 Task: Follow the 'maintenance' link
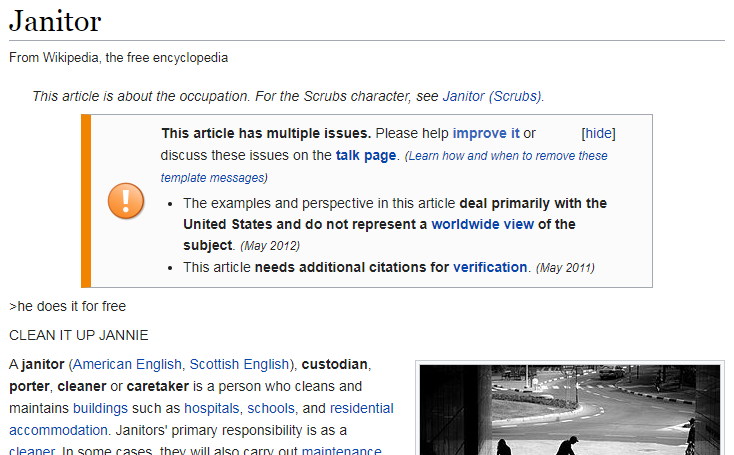341,450
